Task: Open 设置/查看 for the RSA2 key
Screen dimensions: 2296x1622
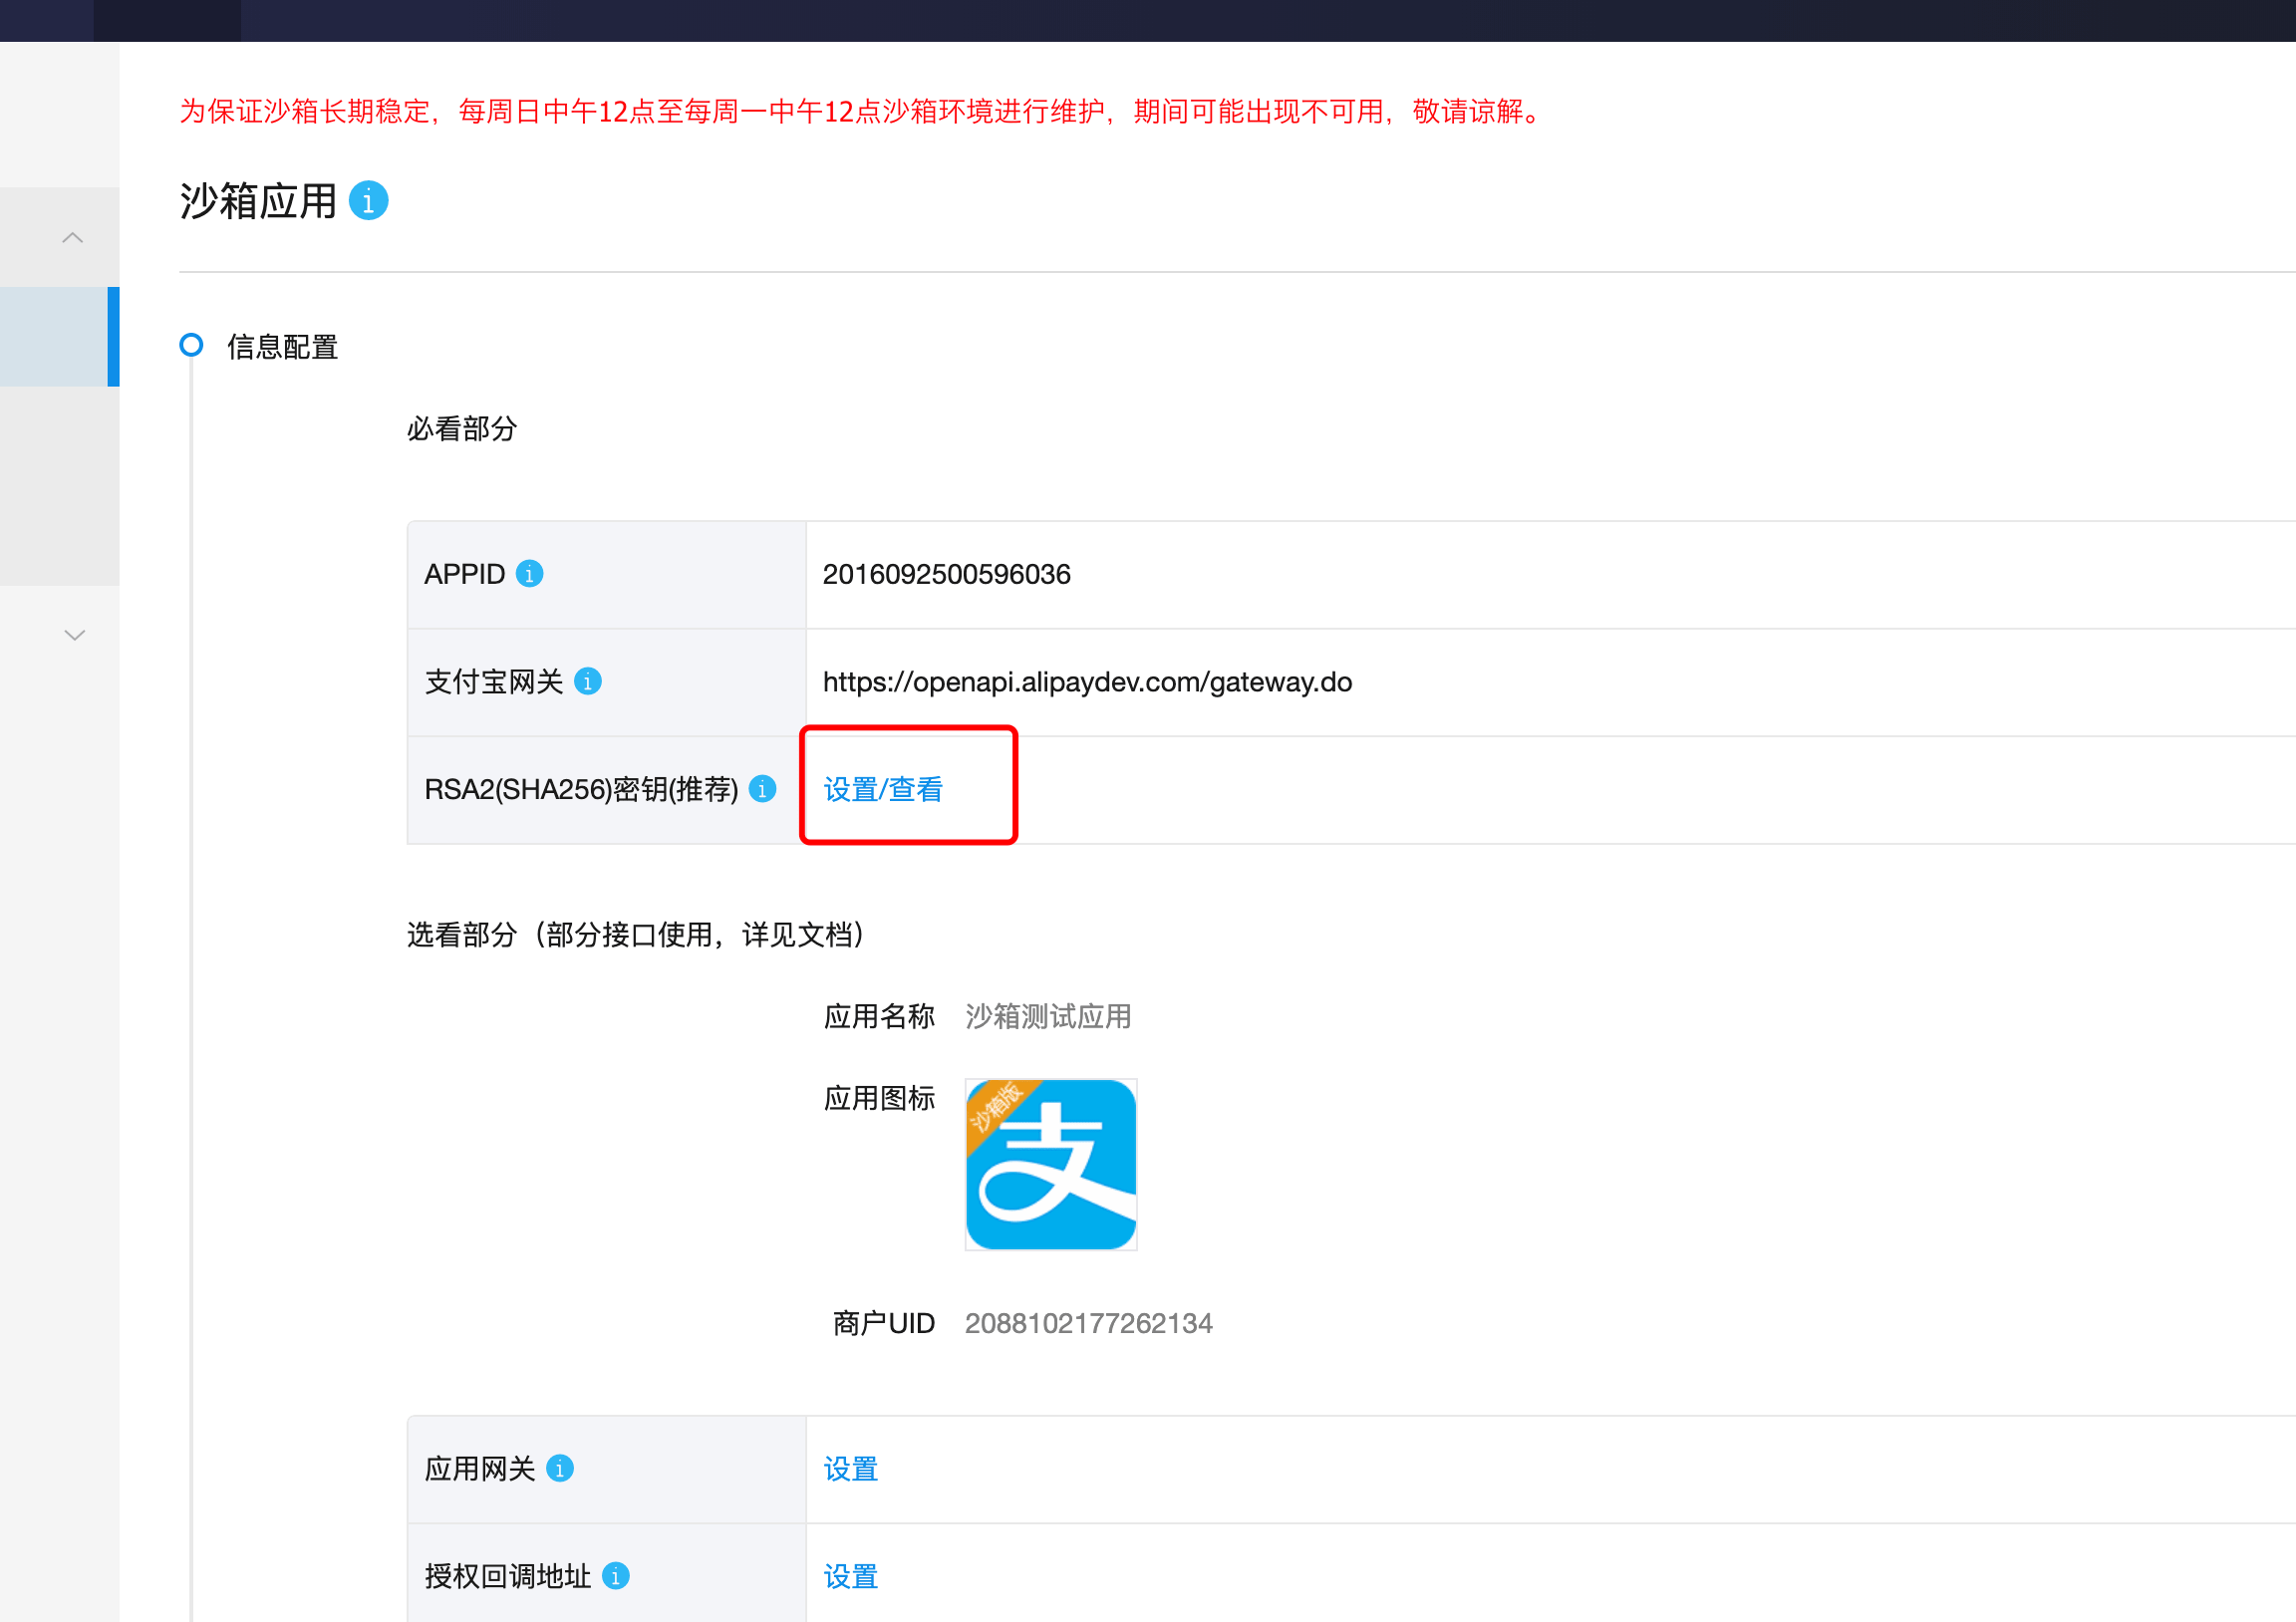Action: pyautogui.click(x=885, y=789)
